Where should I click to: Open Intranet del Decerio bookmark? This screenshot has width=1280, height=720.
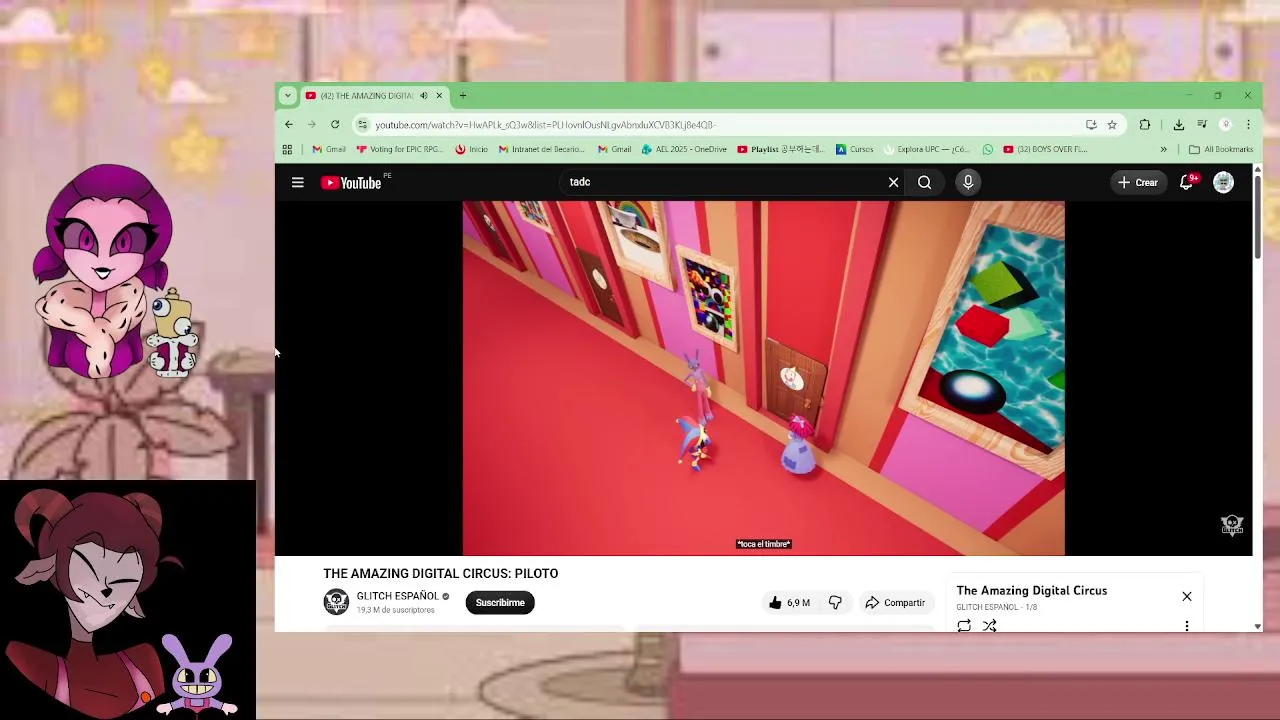pos(541,150)
